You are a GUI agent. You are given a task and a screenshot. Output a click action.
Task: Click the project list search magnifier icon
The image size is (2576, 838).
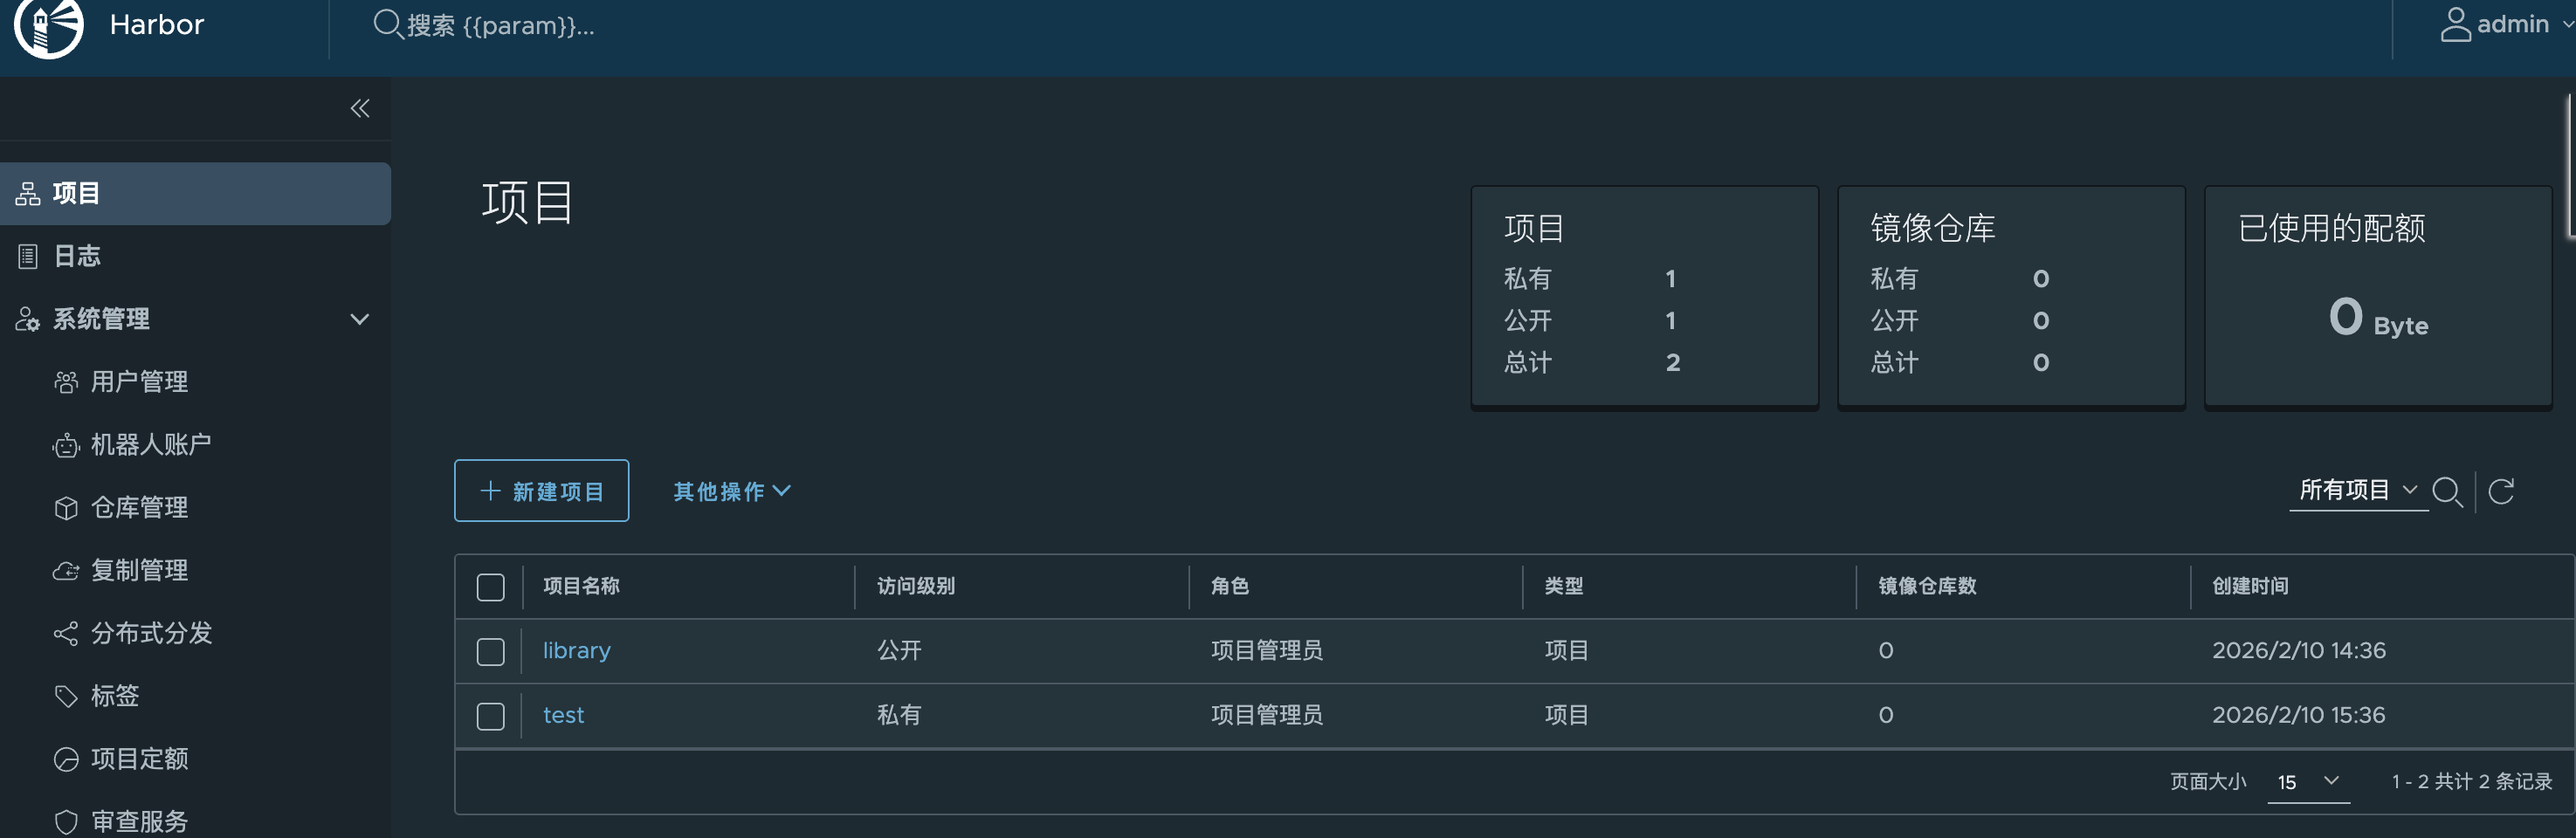point(2446,491)
